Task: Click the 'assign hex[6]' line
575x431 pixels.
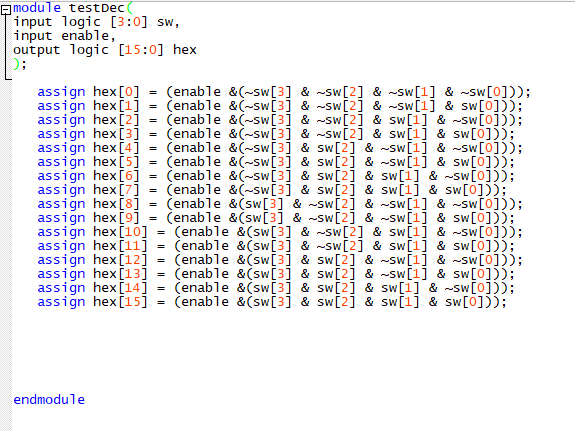Action: point(276,176)
